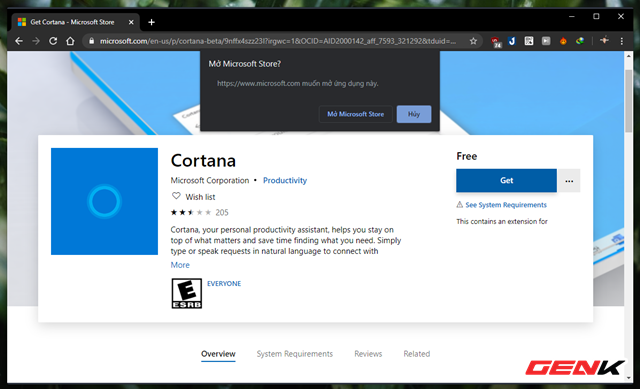Add Cortana to Wish list heart
Viewport: 640px width, 389px height.
pyautogui.click(x=176, y=196)
